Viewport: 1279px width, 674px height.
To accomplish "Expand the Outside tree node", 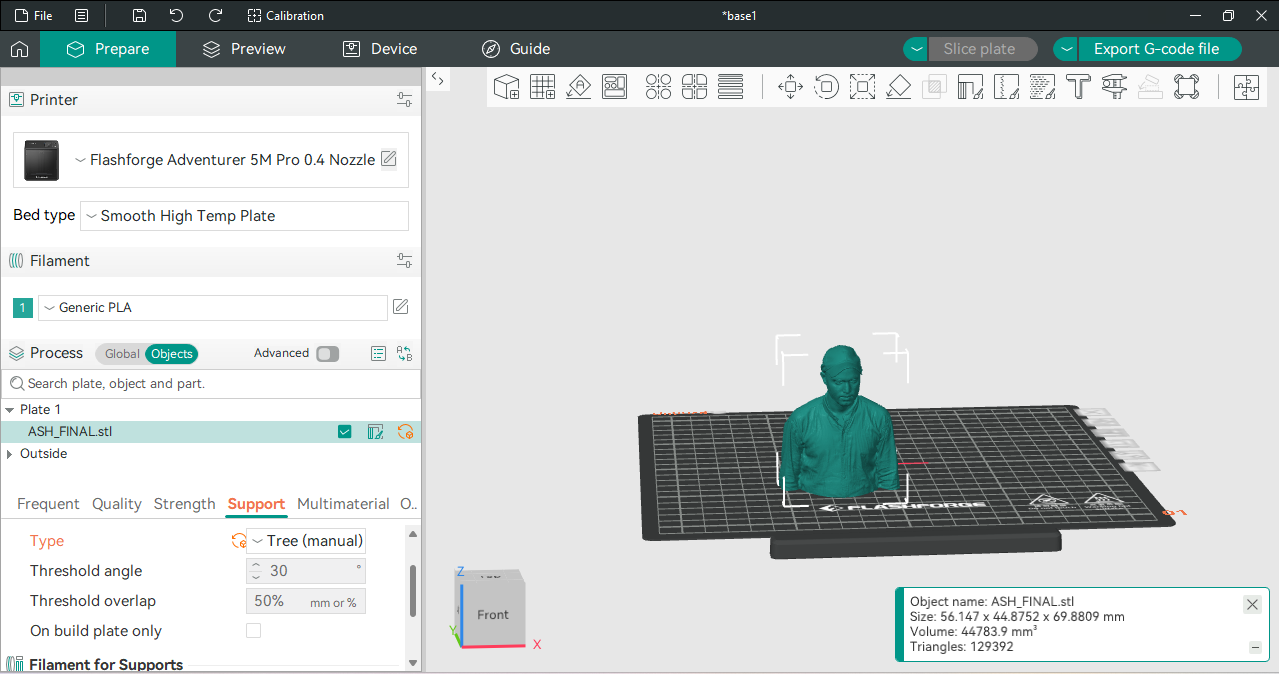I will coord(9,454).
